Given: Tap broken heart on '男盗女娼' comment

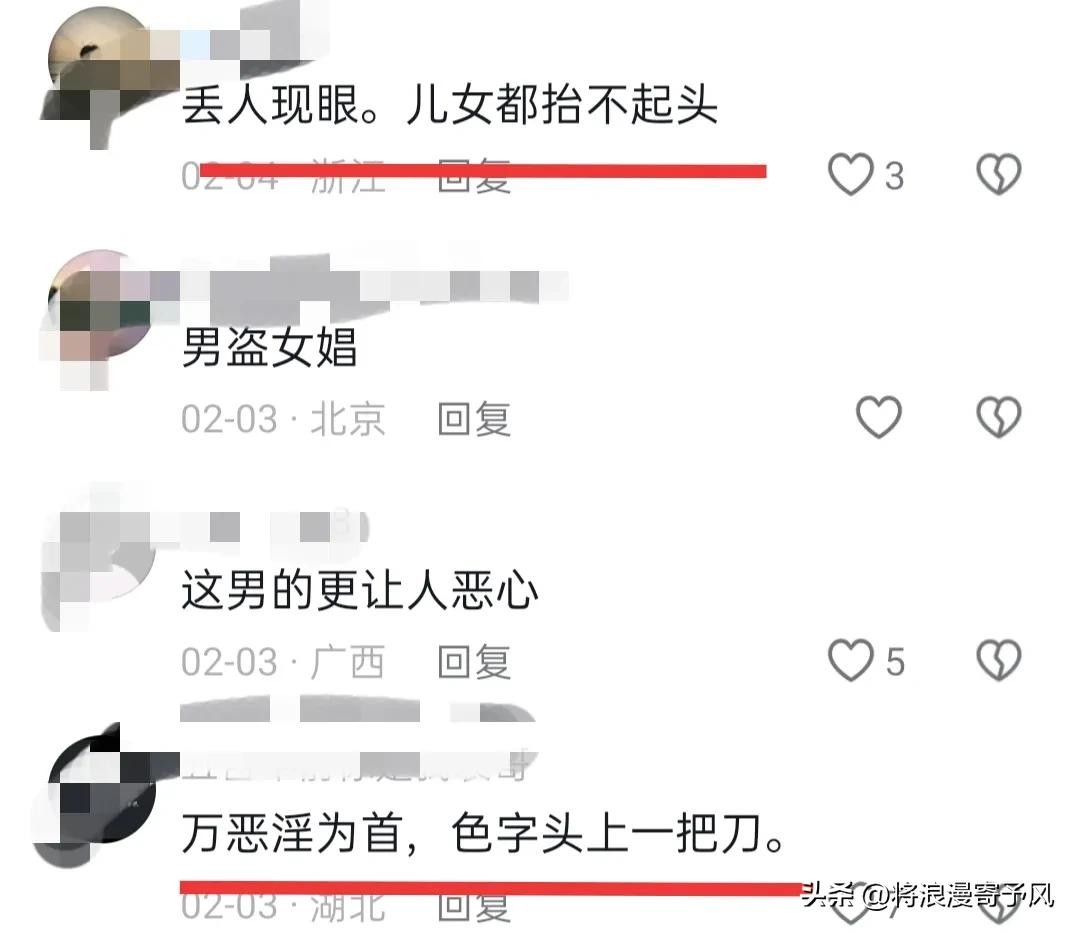Looking at the screenshot, I should (998, 417).
